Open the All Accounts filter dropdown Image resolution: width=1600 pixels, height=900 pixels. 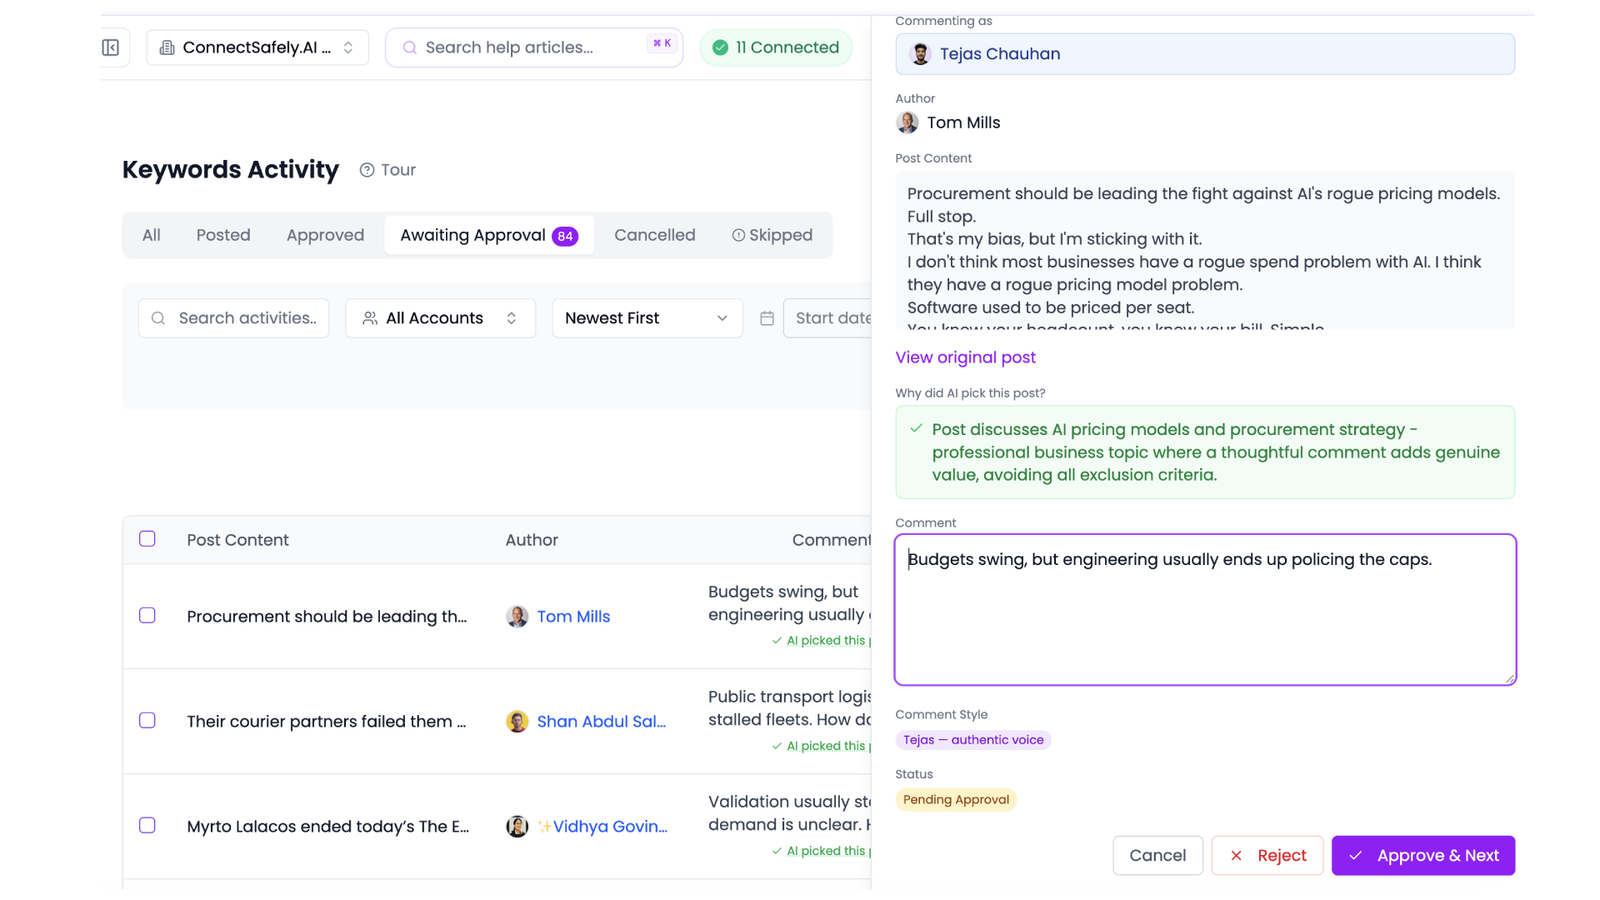pyautogui.click(x=440, y=318)
